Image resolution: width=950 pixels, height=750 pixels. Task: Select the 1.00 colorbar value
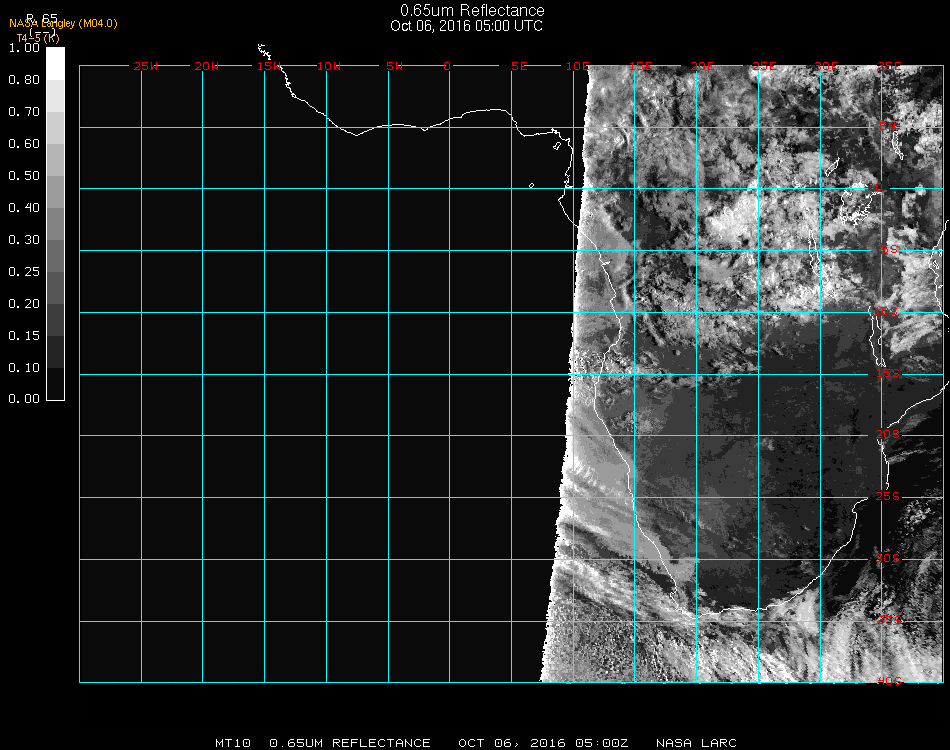tap(24, 48)
